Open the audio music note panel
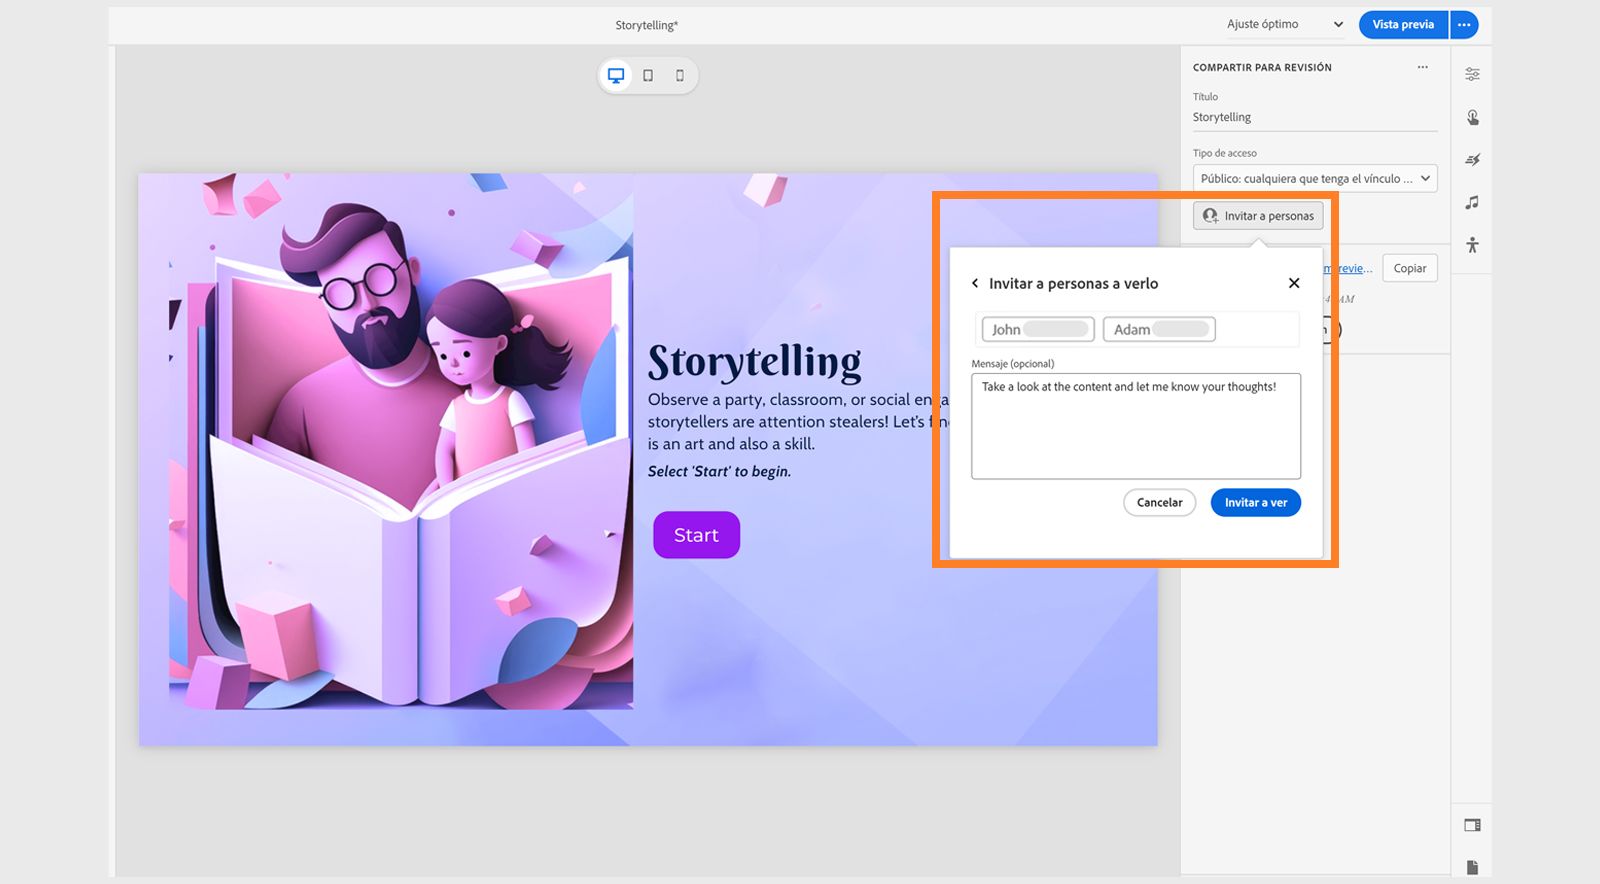Image resolution: width=1600 pixels, height=884 pixels. point(1472,203)
